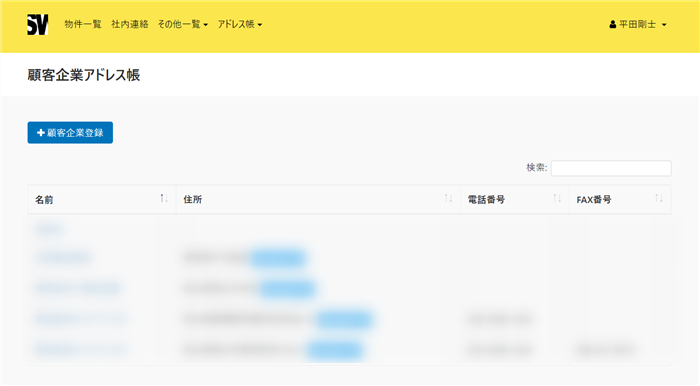Click the 顧客企業登録 button

coord(70,133)
